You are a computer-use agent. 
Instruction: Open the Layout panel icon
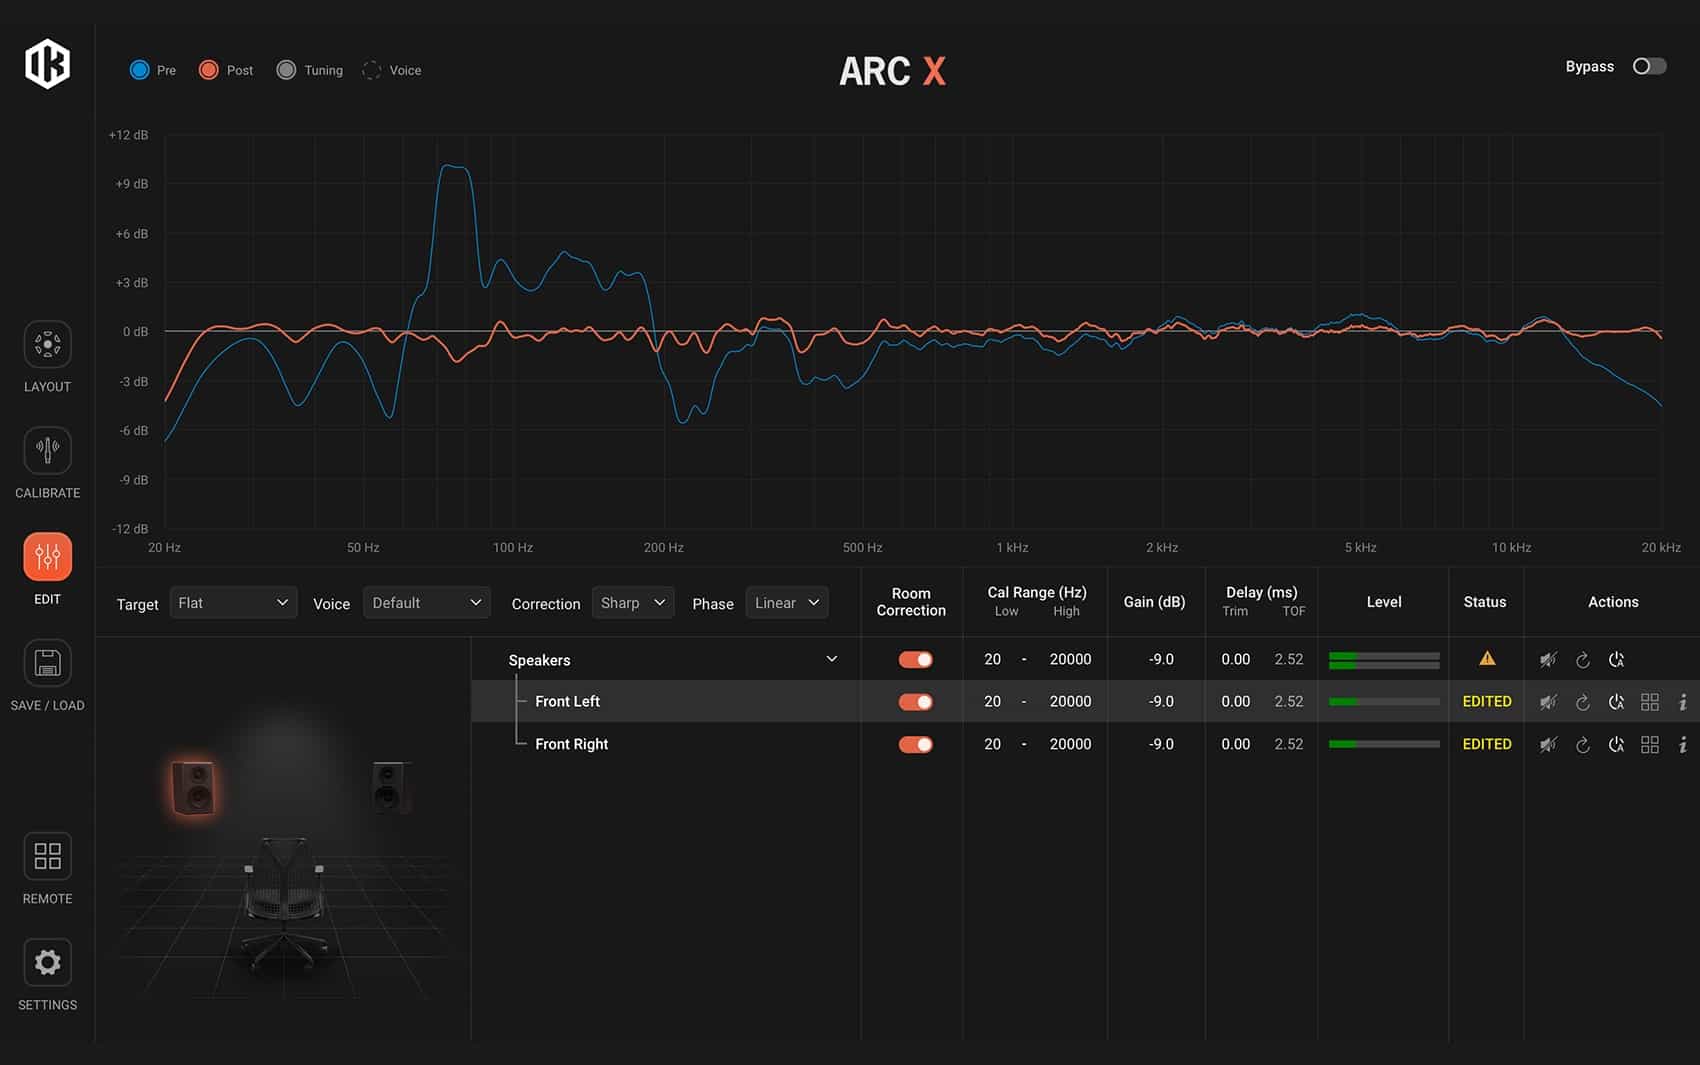point(47,345)
